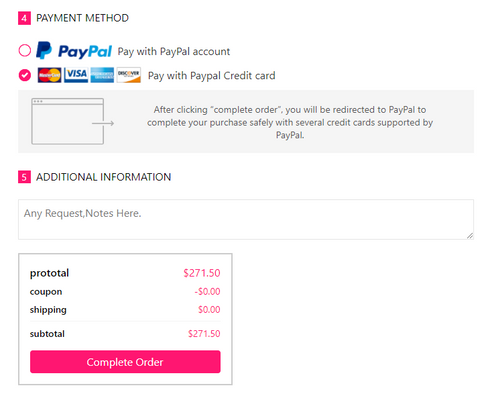Click the coupon discount amount -$0.00

click(207, 292)
